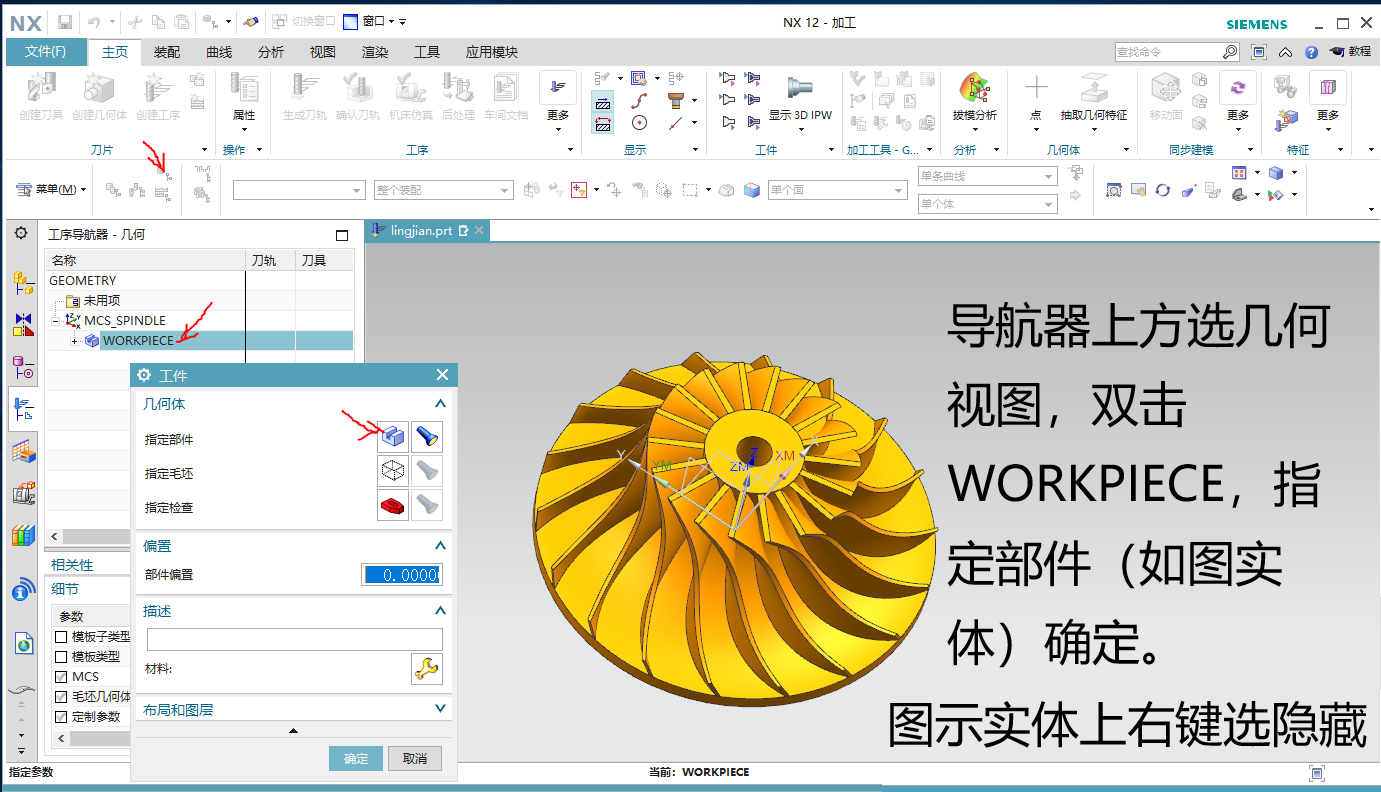Collapse the 描述 section in dialog

pos(440,611)
